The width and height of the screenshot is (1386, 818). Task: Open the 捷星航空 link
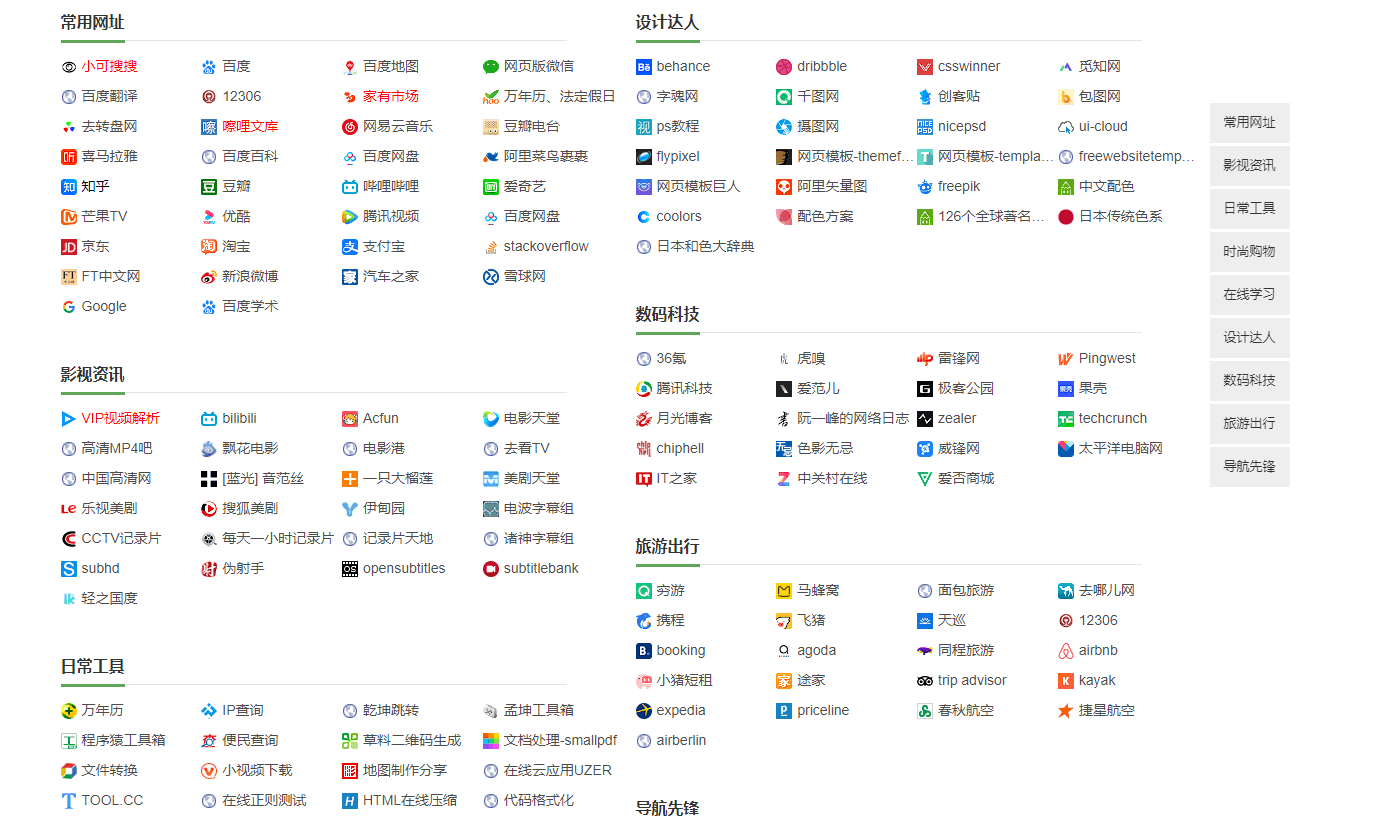(x=1107, y=711)
